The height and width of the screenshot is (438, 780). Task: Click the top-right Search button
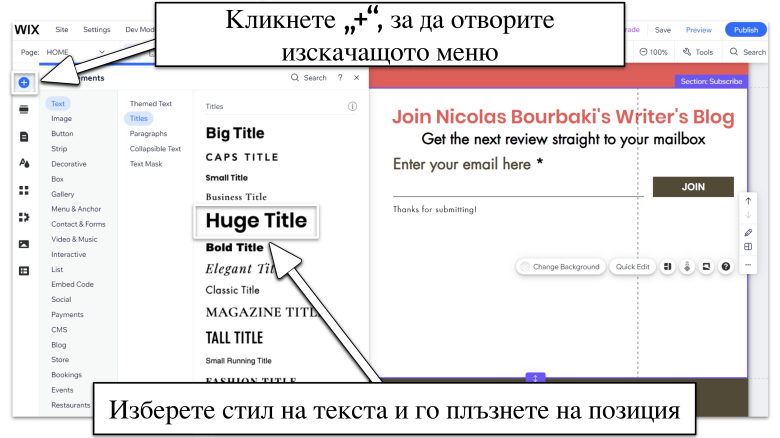point(748,52)
